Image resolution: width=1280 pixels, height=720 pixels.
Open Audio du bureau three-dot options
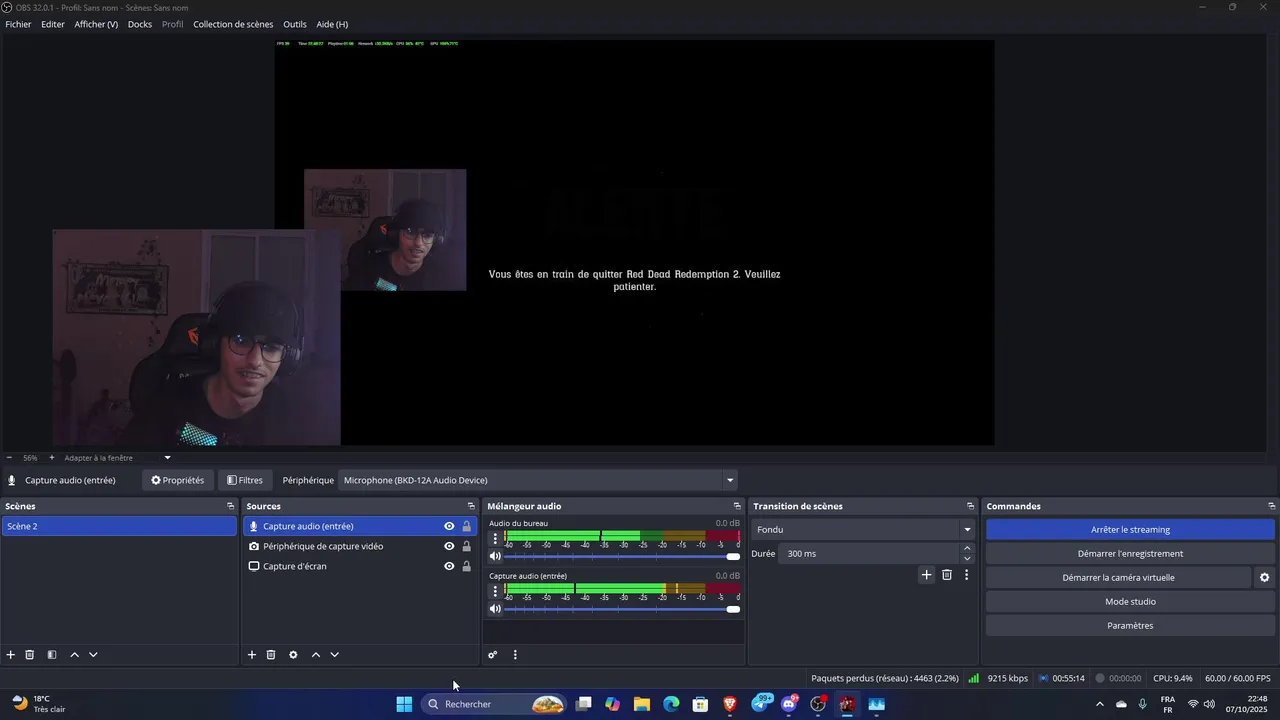coord(495,538)
